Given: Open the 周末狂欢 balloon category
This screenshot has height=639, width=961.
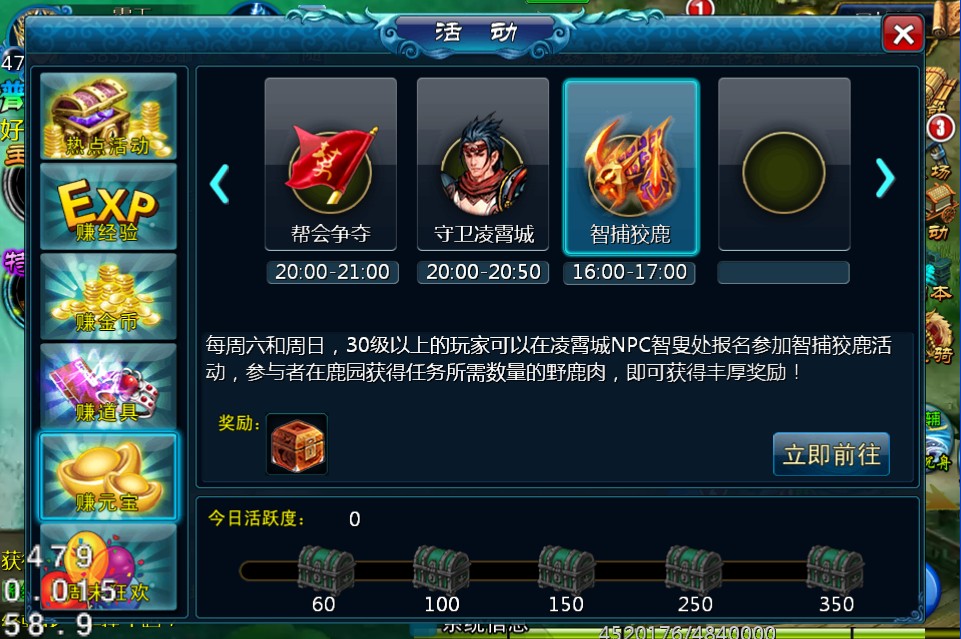Looking at the screenshot, I should coord(108,567).
